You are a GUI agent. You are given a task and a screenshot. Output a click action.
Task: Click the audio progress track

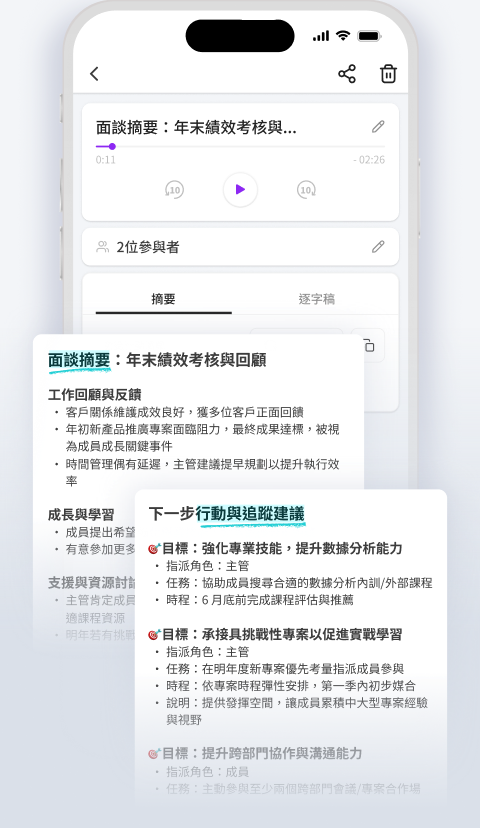point(240,146)
